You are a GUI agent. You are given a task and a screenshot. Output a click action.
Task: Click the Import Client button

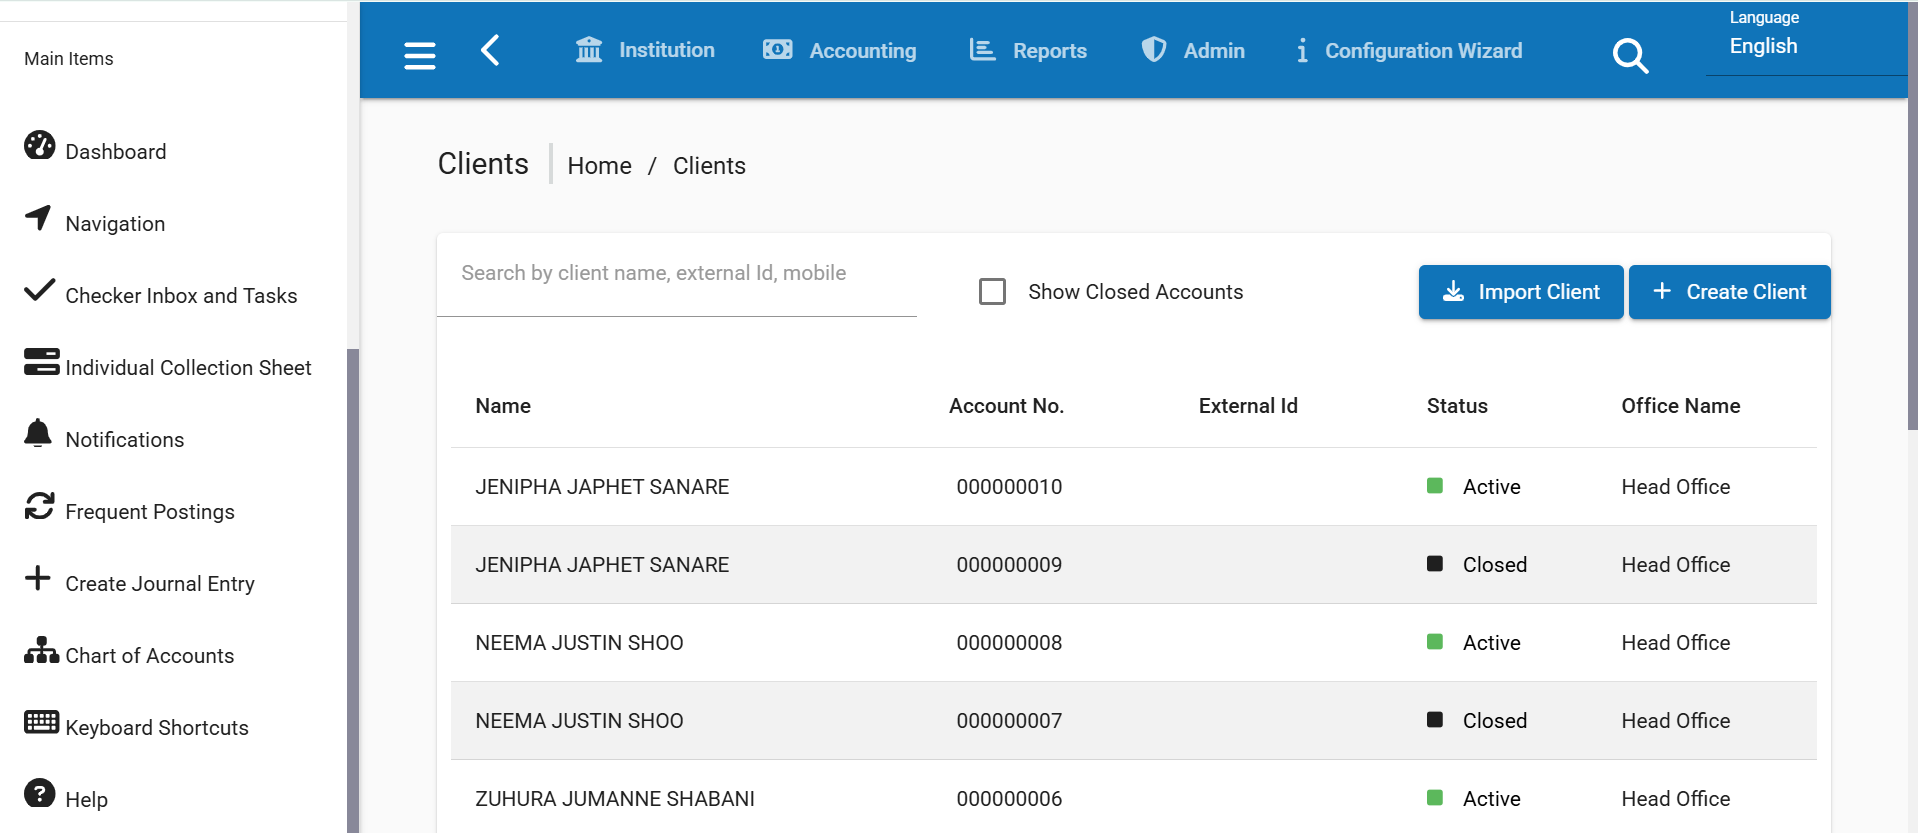1520,292
